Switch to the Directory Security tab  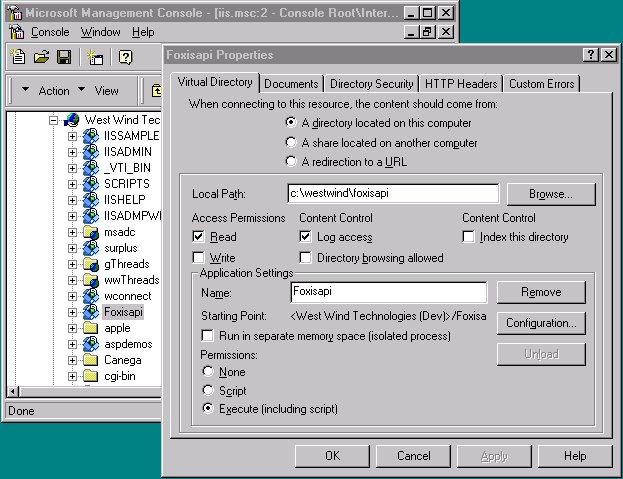371,84
